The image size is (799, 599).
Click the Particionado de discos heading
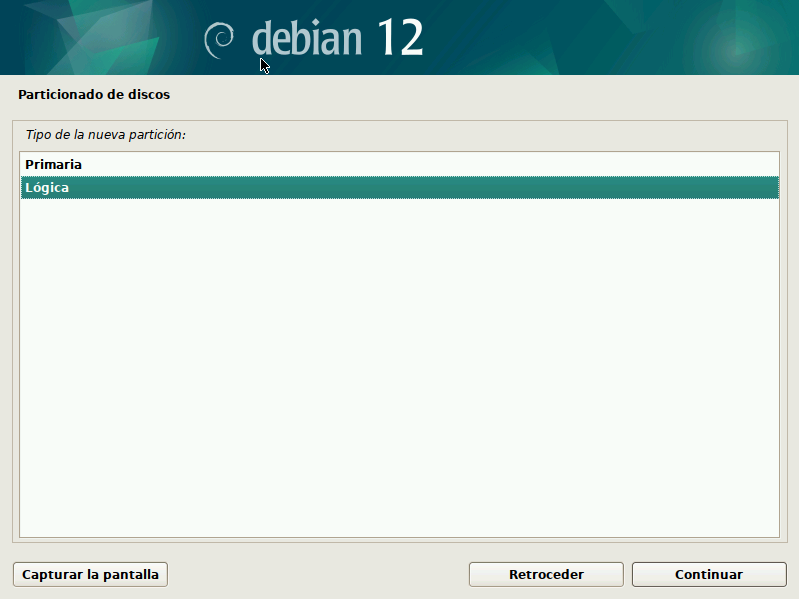[94, 95]
